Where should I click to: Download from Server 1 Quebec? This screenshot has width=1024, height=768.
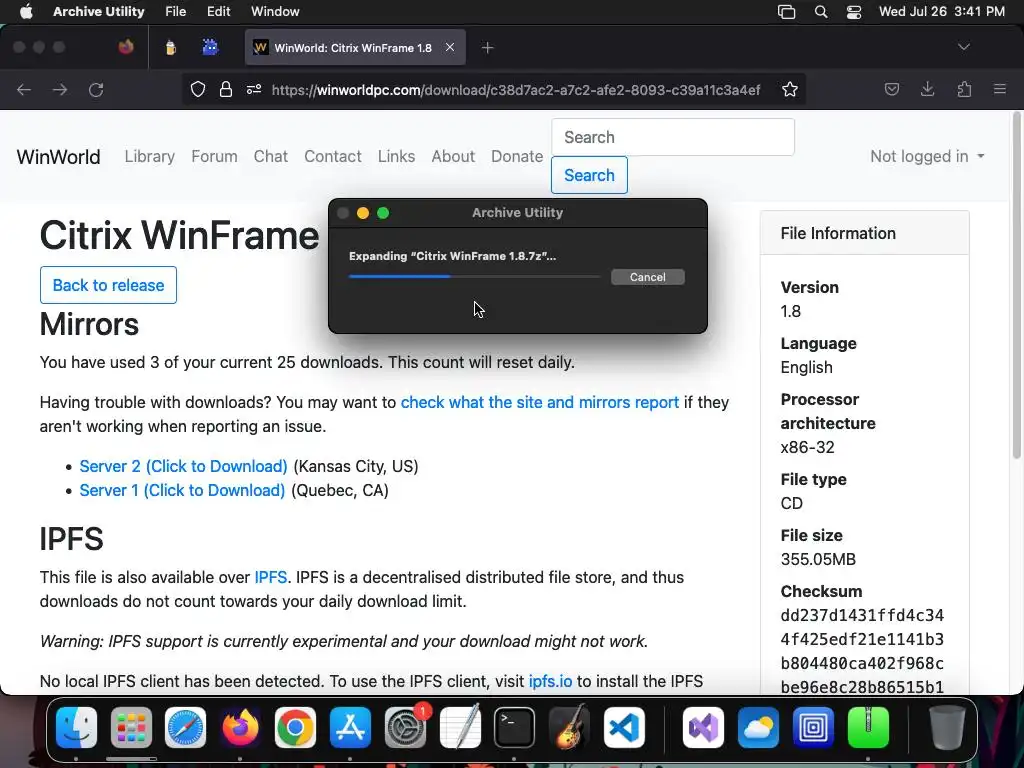point(182,490)
